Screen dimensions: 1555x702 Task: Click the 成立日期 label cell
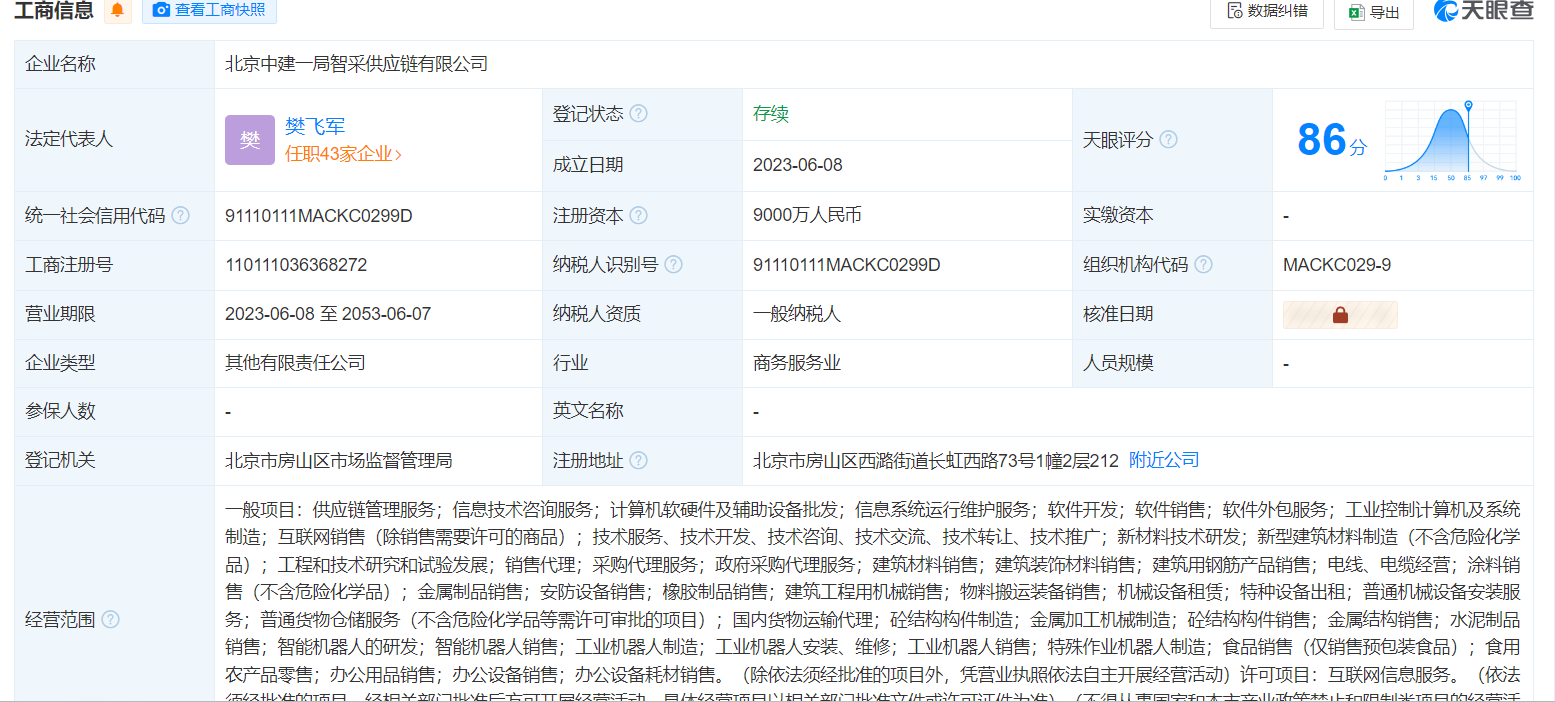(x=642, y=165)
